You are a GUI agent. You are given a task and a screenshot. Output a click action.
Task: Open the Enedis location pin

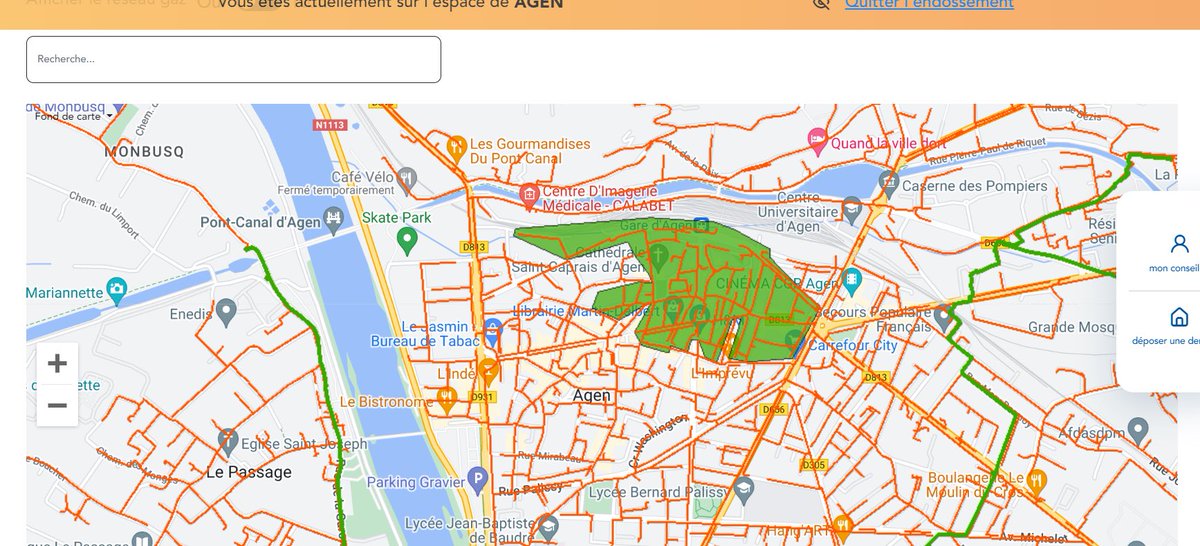(226, 312)
